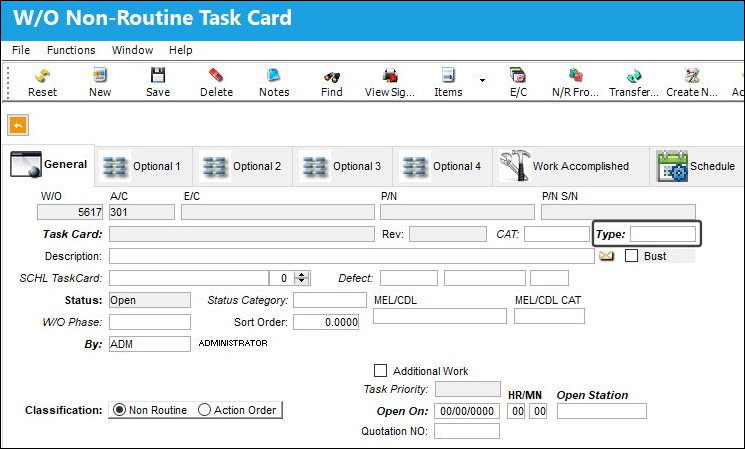This screenshot has height=449, width=745.
Task: Click the Reset toolbar icon
Action: [42, 76]
